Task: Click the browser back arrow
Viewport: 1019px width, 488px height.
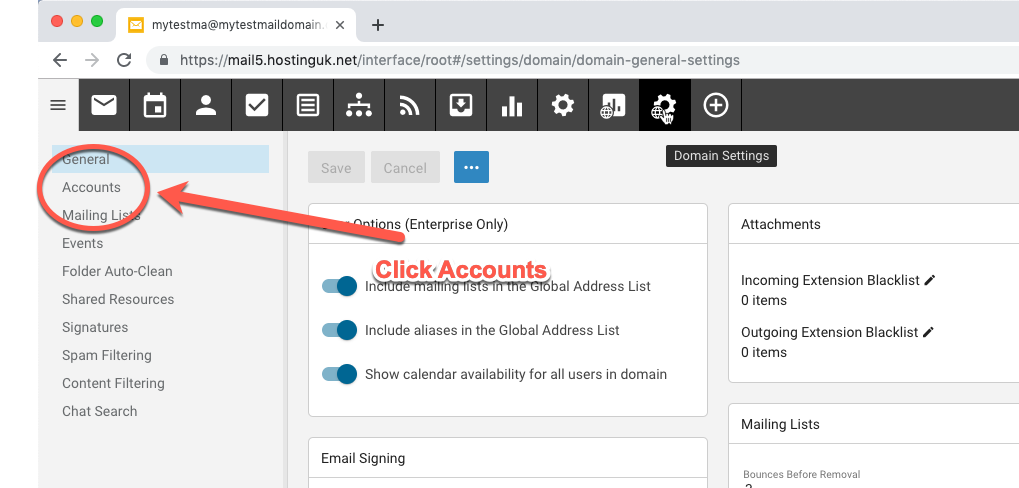Action: tap(60, 60)
